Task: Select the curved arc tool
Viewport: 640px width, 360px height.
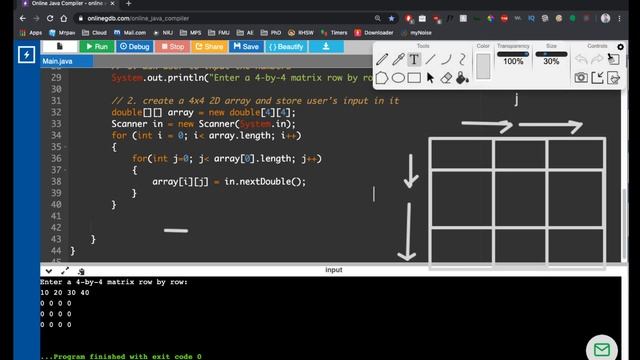Action: (x=446, y=60)
